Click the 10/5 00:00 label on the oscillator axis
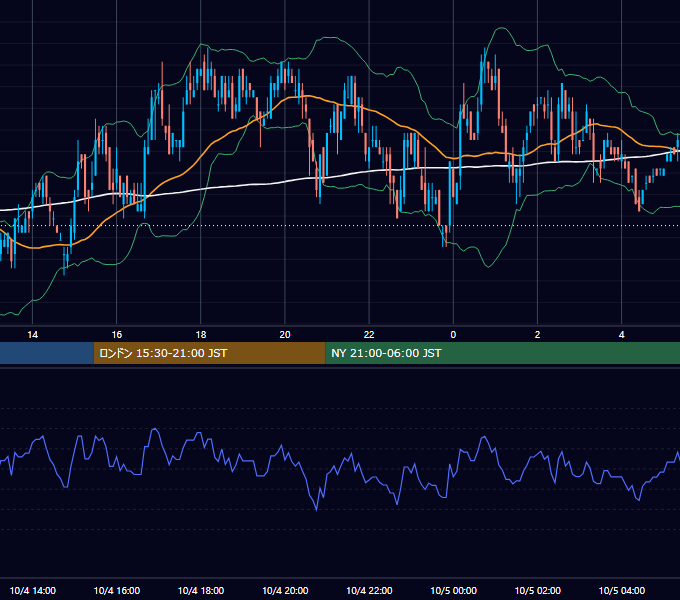The image size is (680, 600). [453, 590]
